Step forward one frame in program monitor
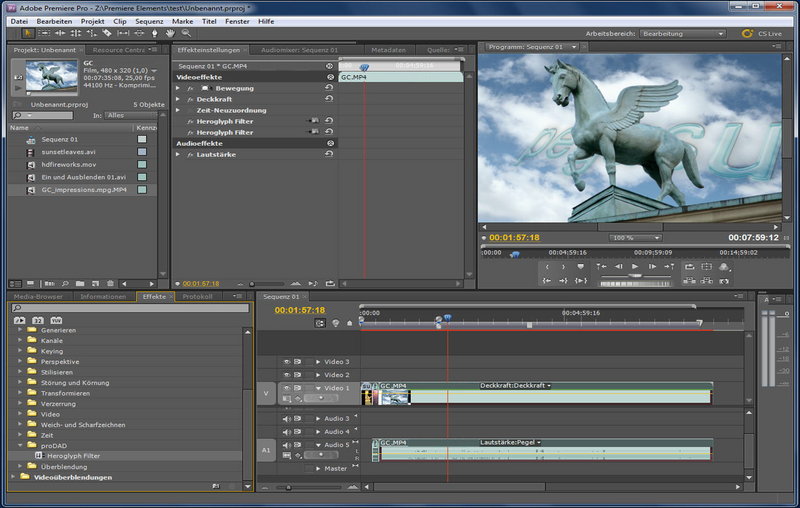 click(652, 266)
